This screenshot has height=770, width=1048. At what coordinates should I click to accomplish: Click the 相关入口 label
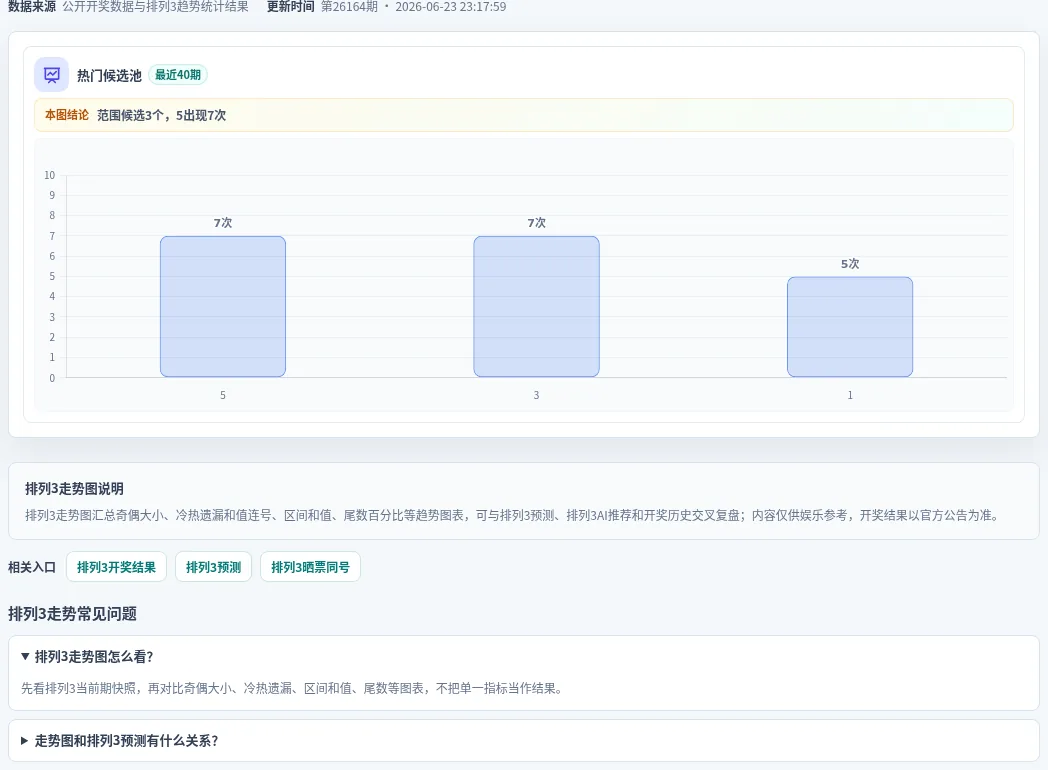click(x=31, y=567)
